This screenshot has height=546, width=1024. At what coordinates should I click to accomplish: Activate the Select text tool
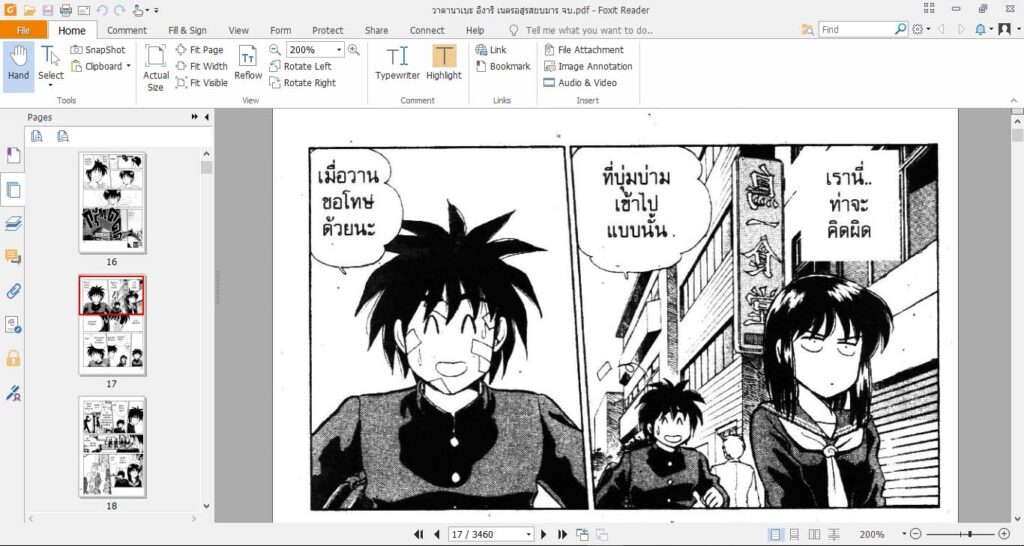pyautogui.click(x=50, y=66)
